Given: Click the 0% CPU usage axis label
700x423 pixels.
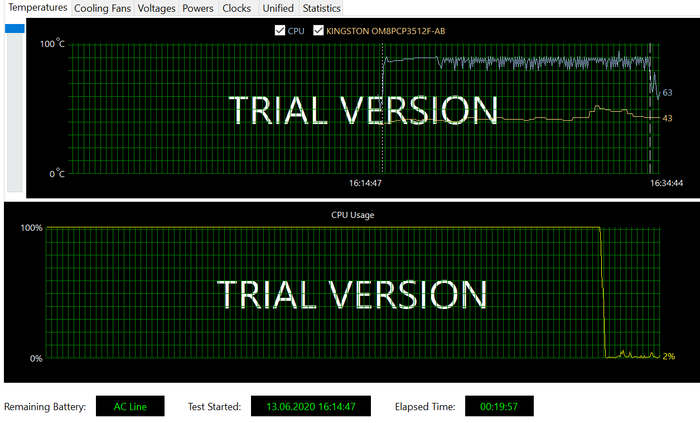Looking at the screenshot, I should pyautogui.click(x=36, y=358).
